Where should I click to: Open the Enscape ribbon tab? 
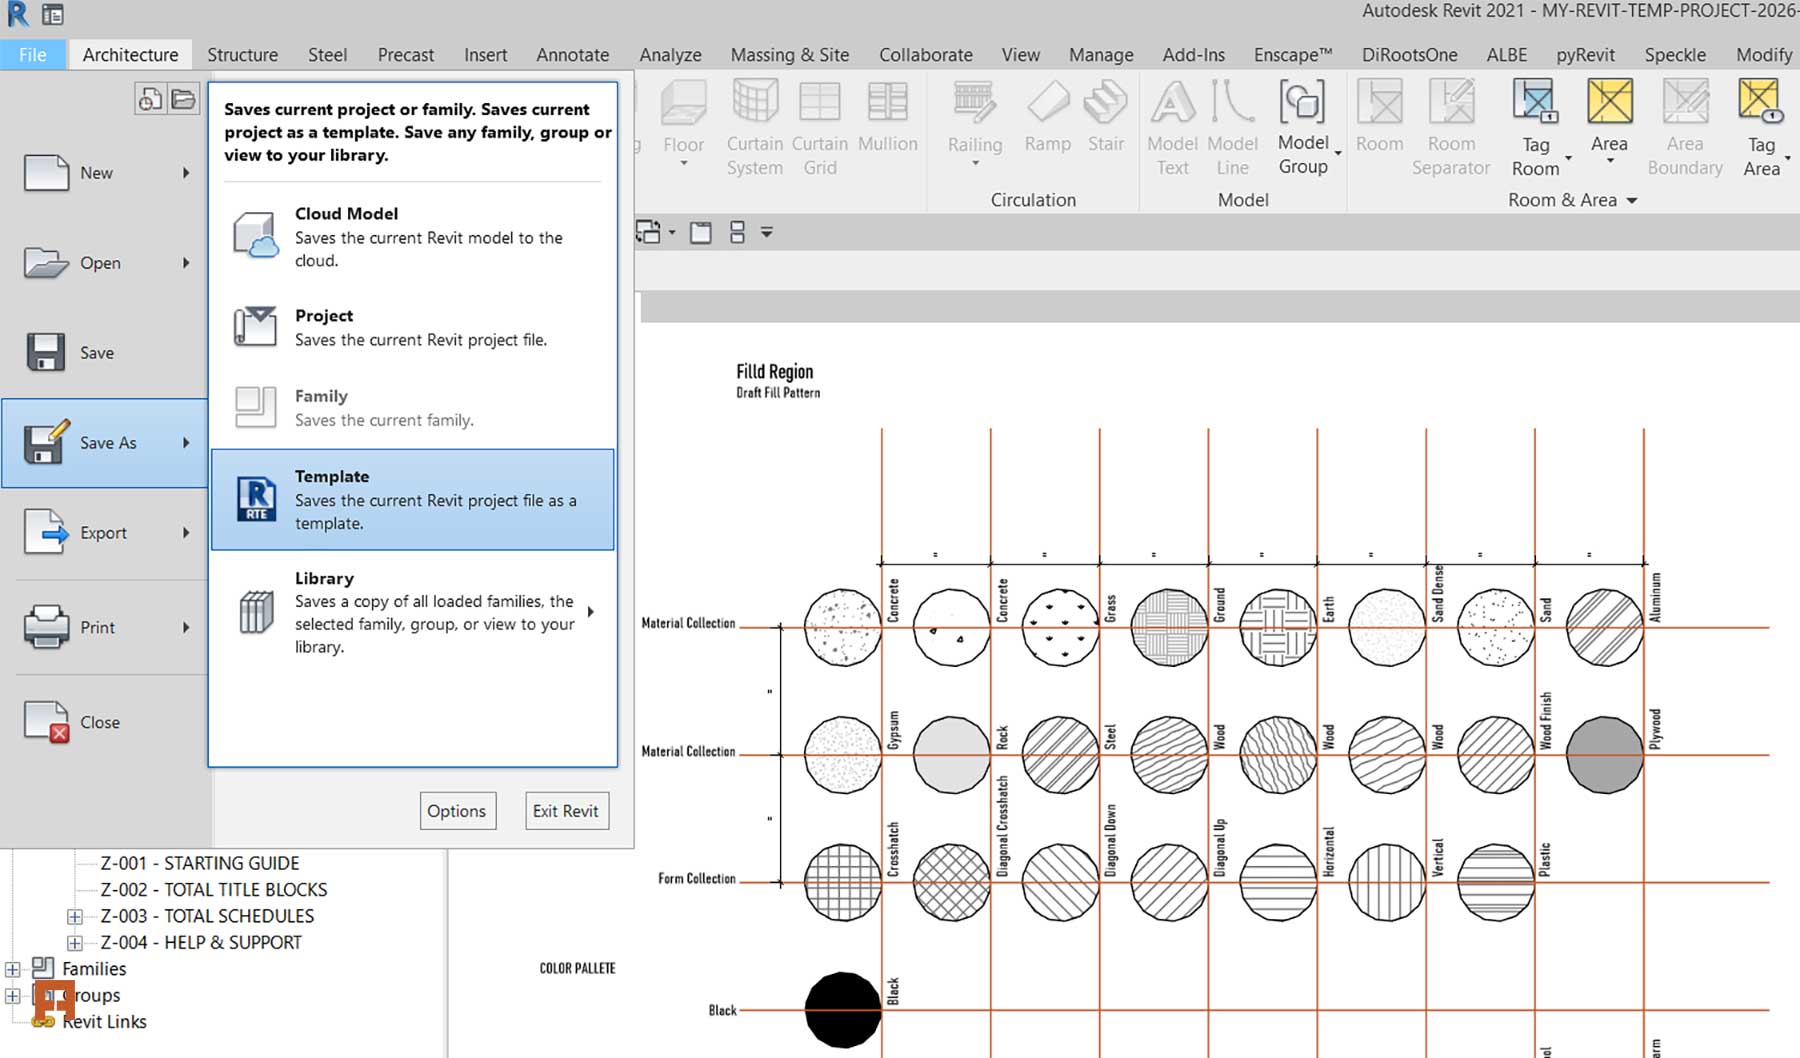[1292, 55]
